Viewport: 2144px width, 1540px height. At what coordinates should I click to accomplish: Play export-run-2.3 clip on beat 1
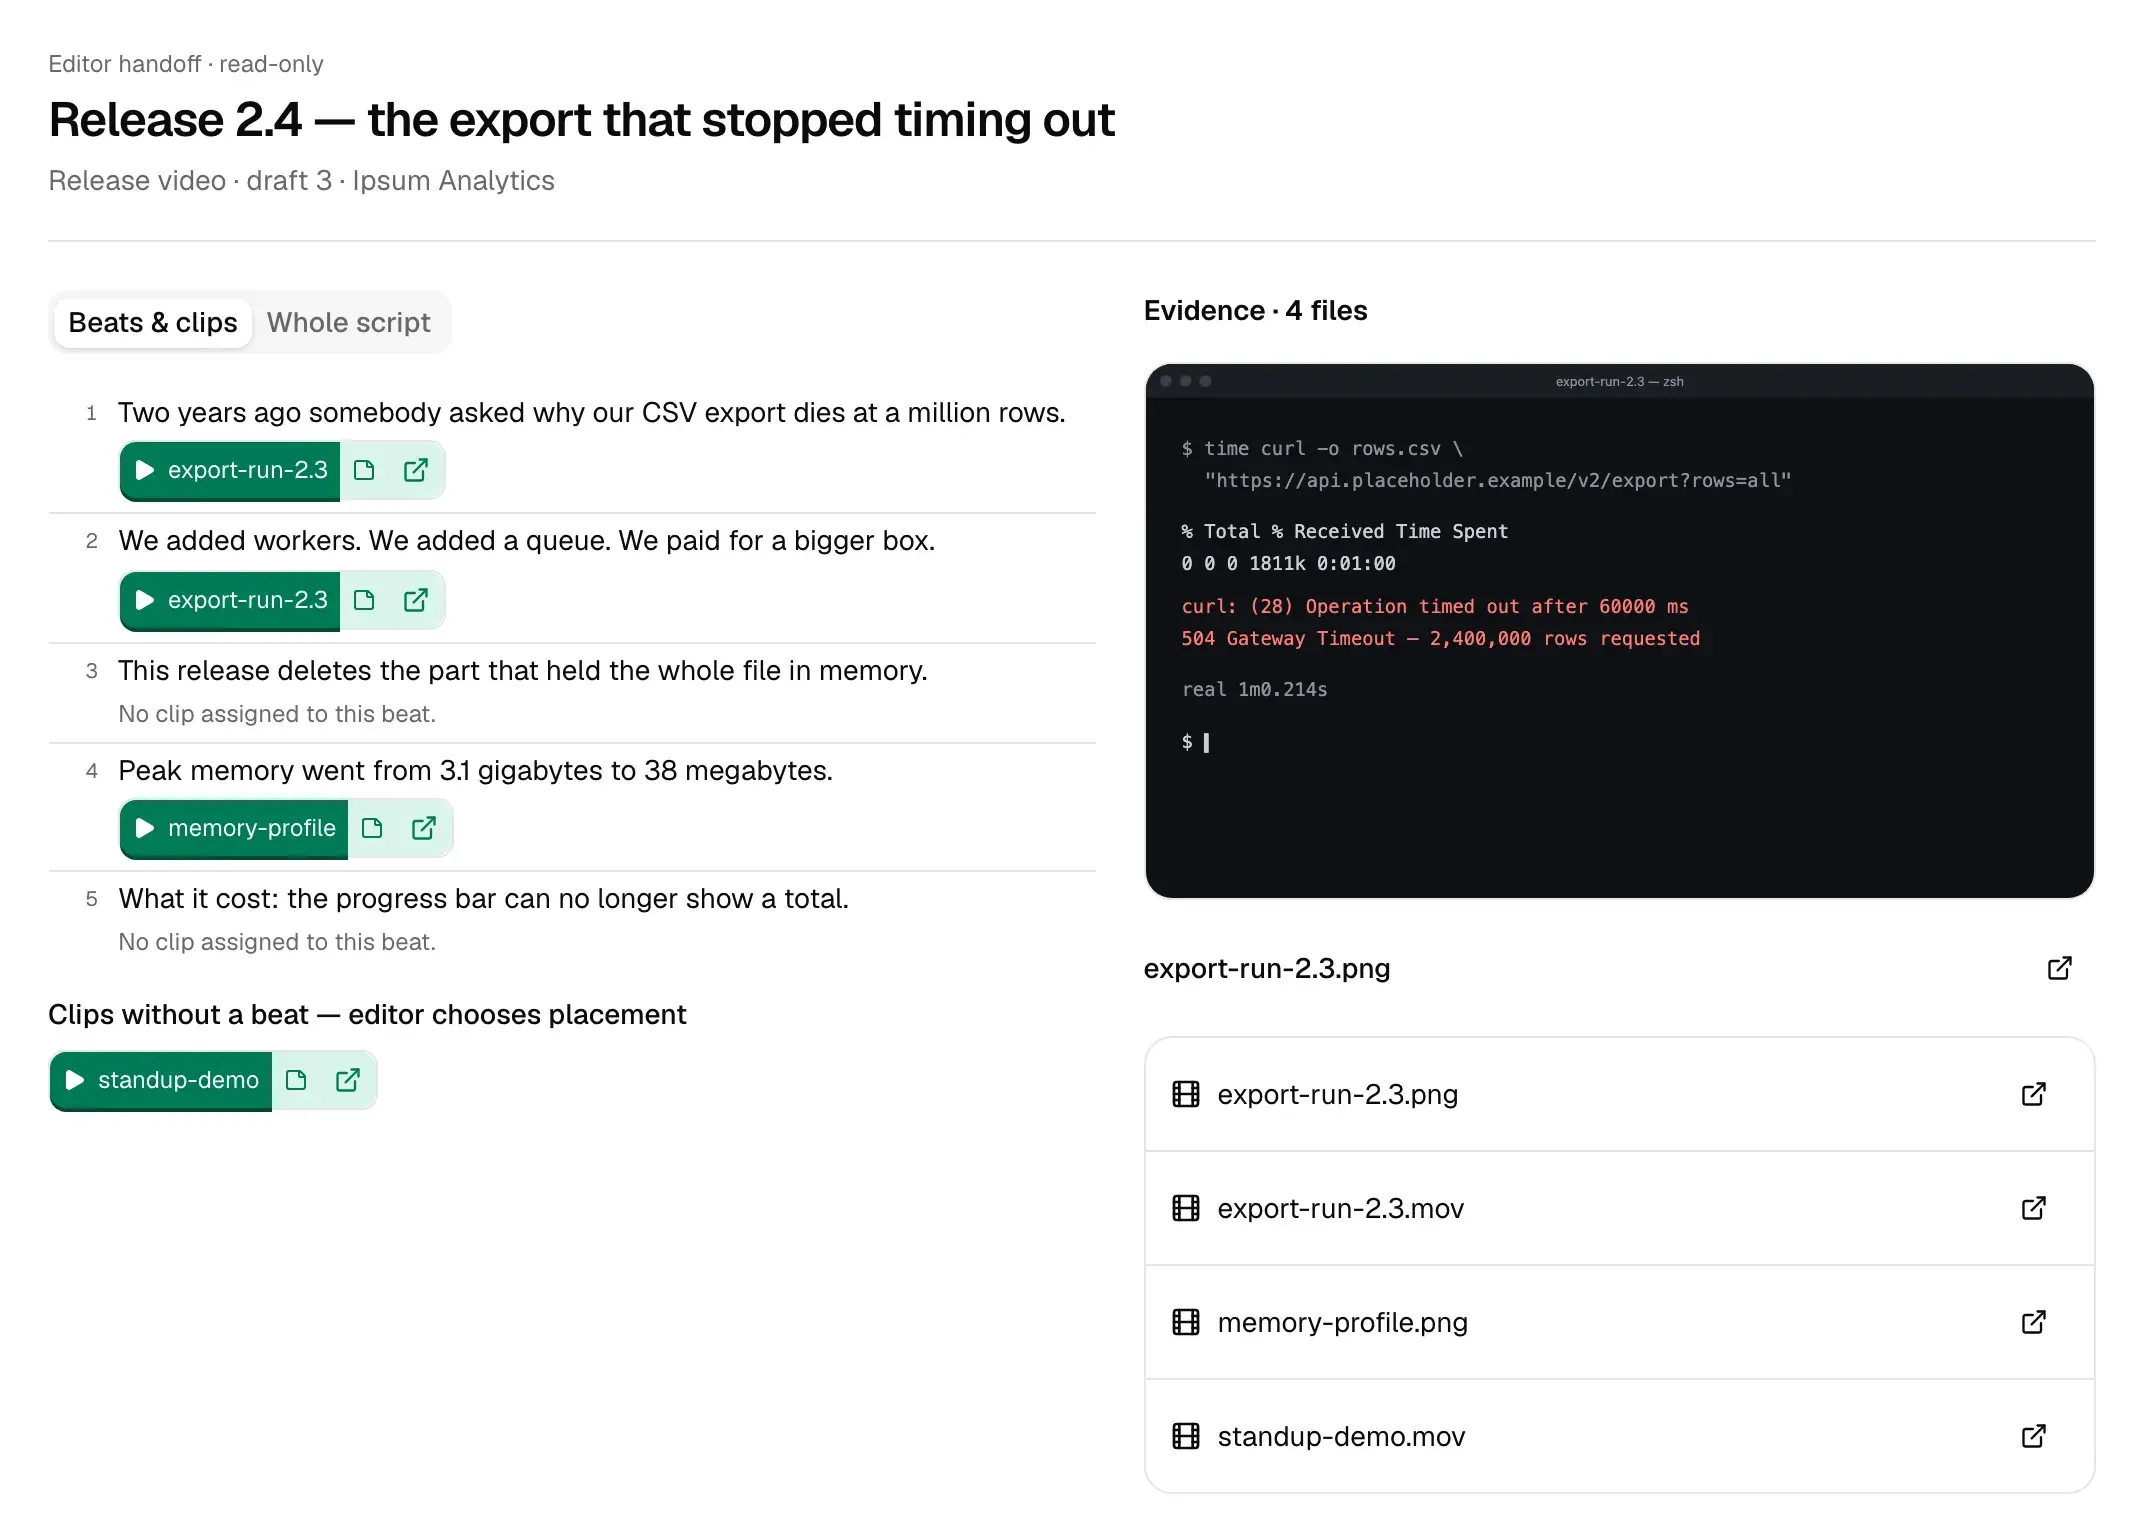tap(230, 470)
